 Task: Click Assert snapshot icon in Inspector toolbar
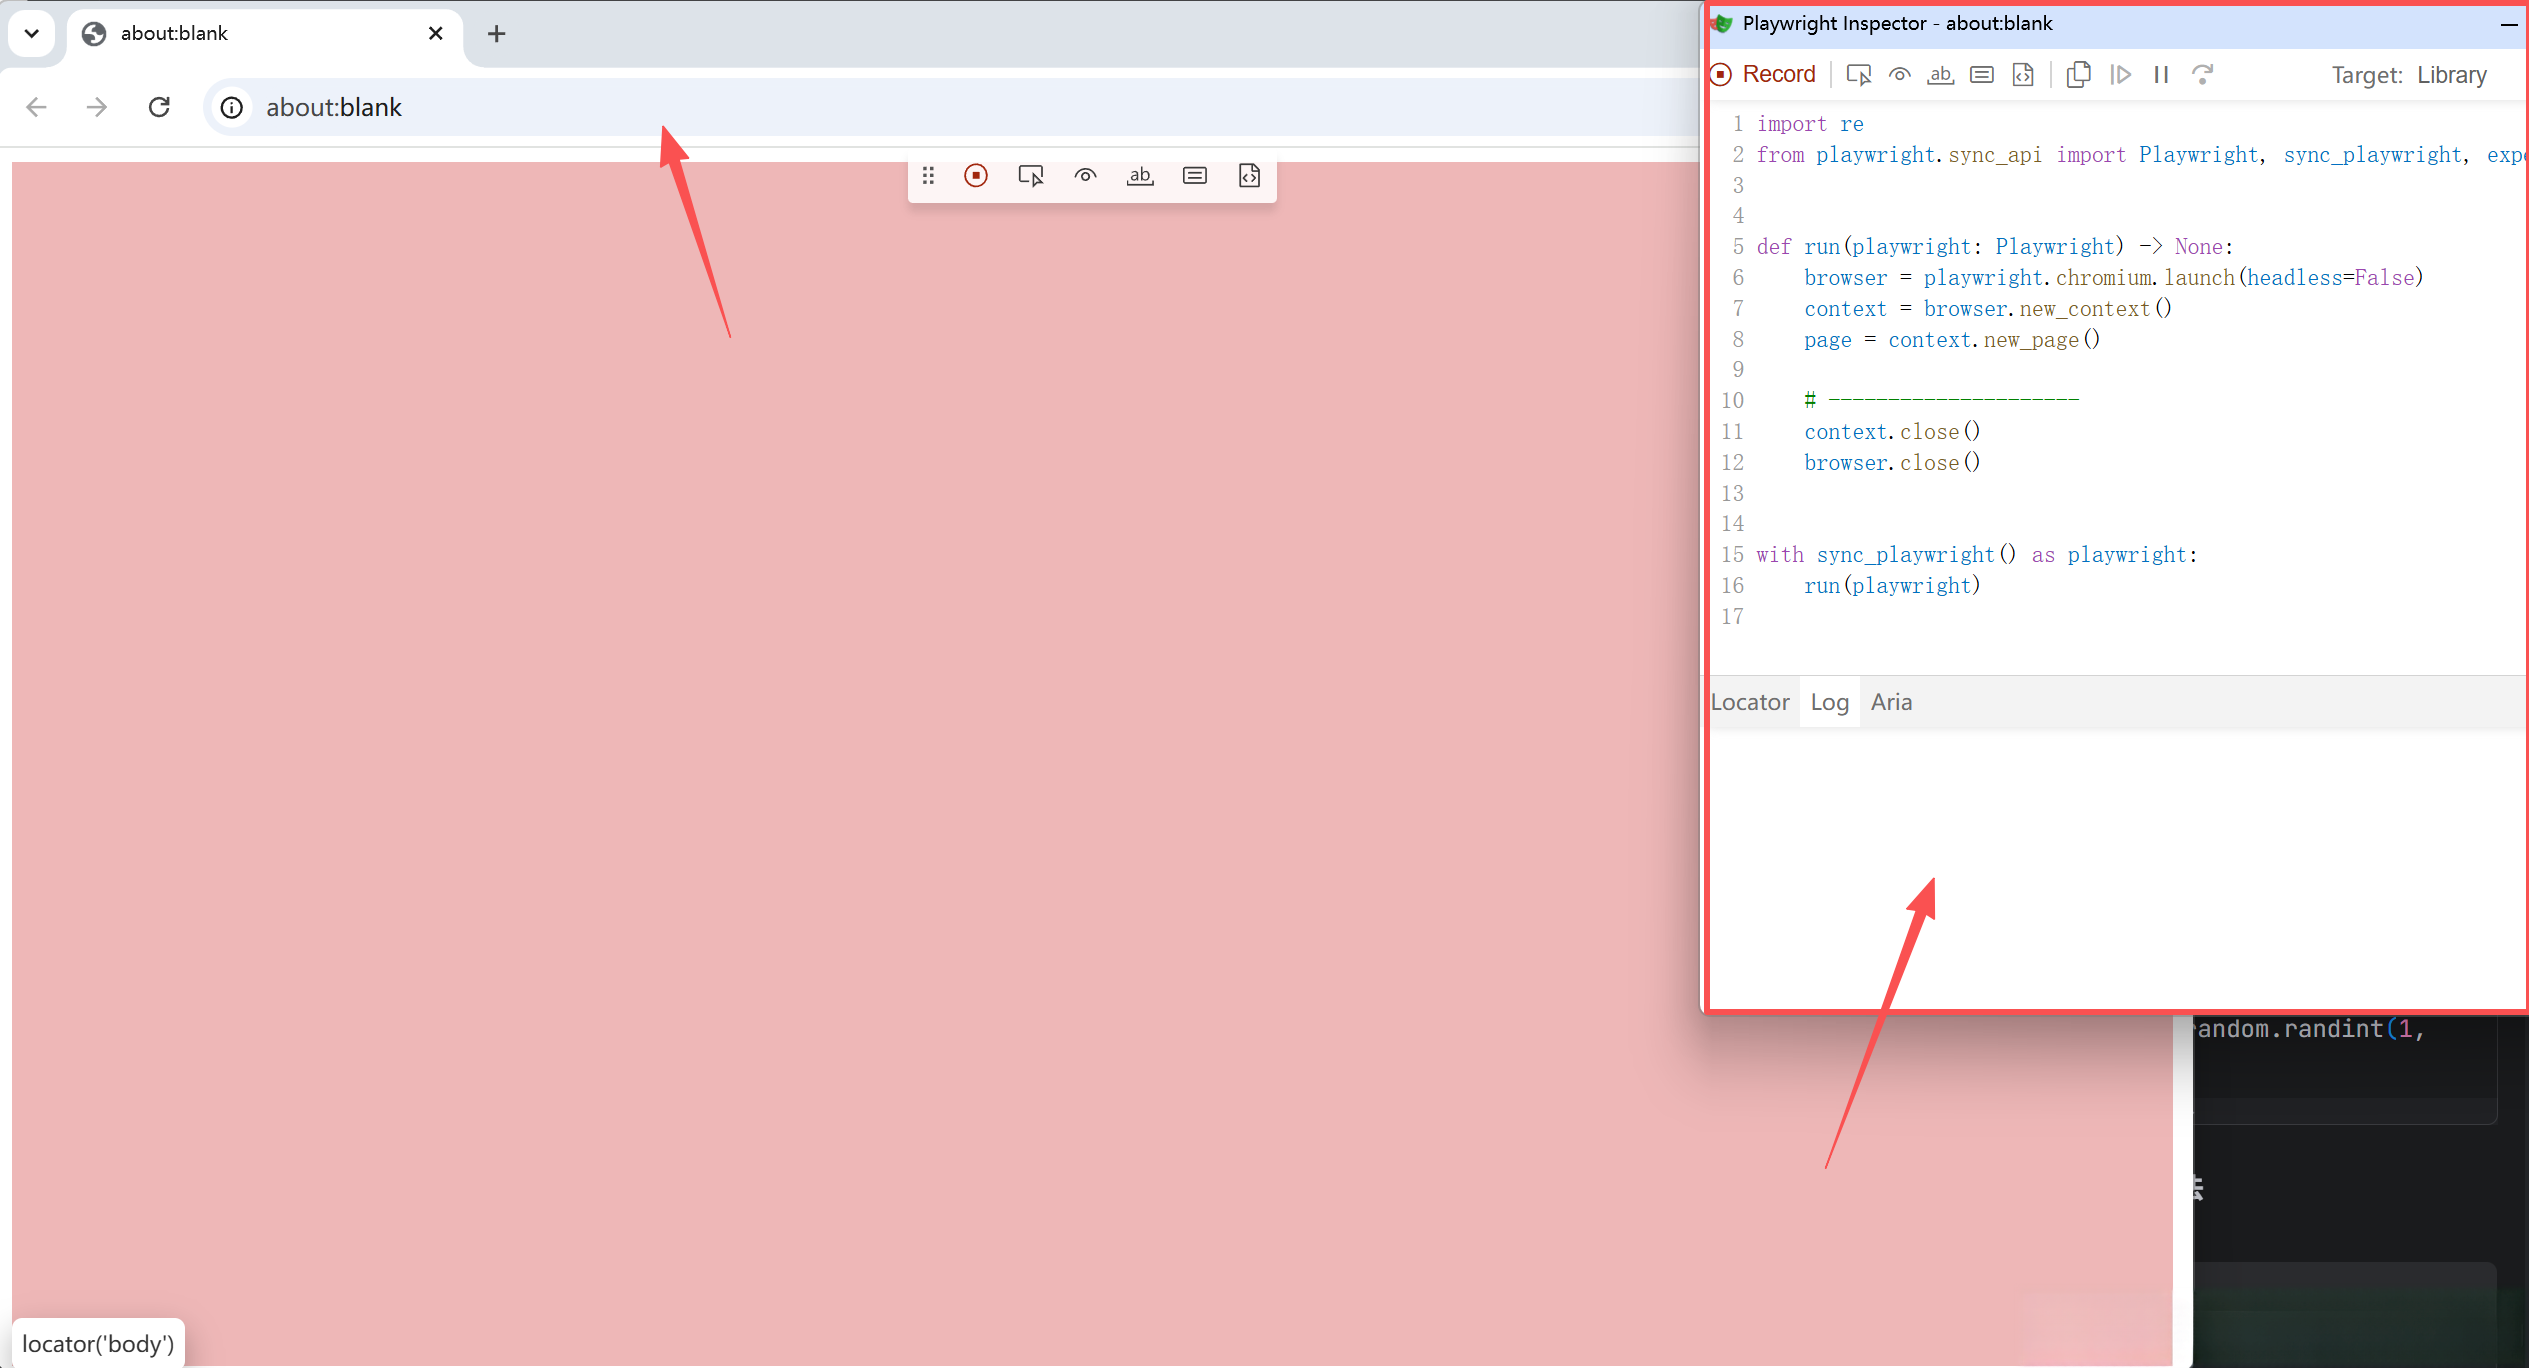point(2022,75)
